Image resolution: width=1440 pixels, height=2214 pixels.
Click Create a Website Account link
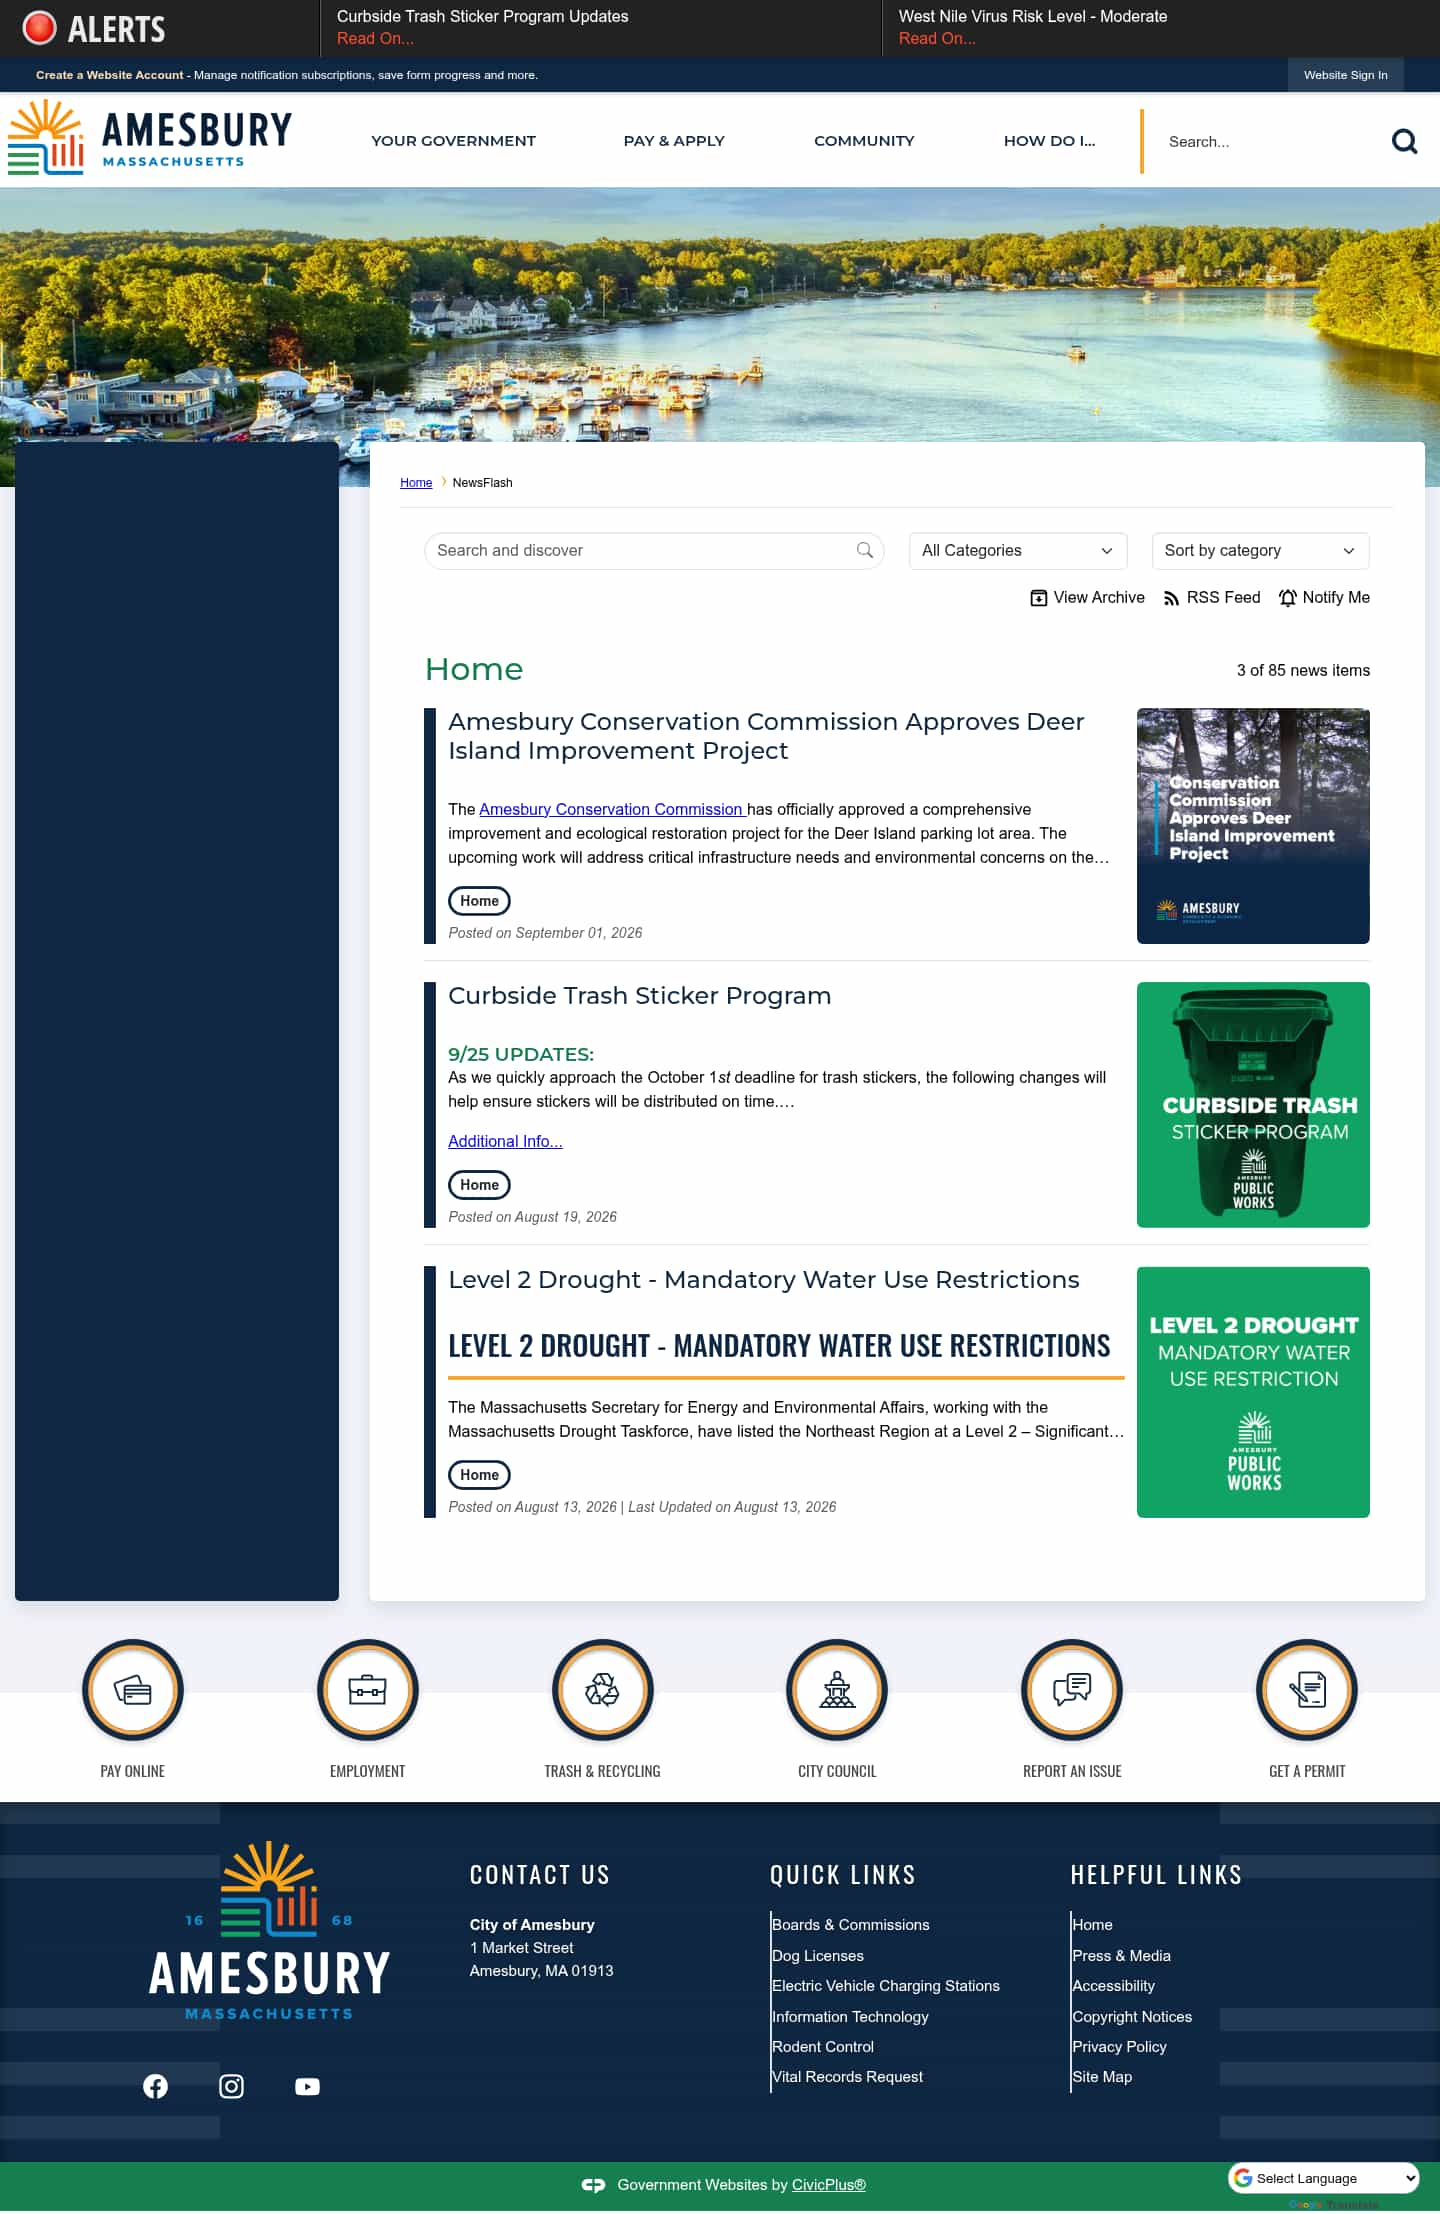109,75
